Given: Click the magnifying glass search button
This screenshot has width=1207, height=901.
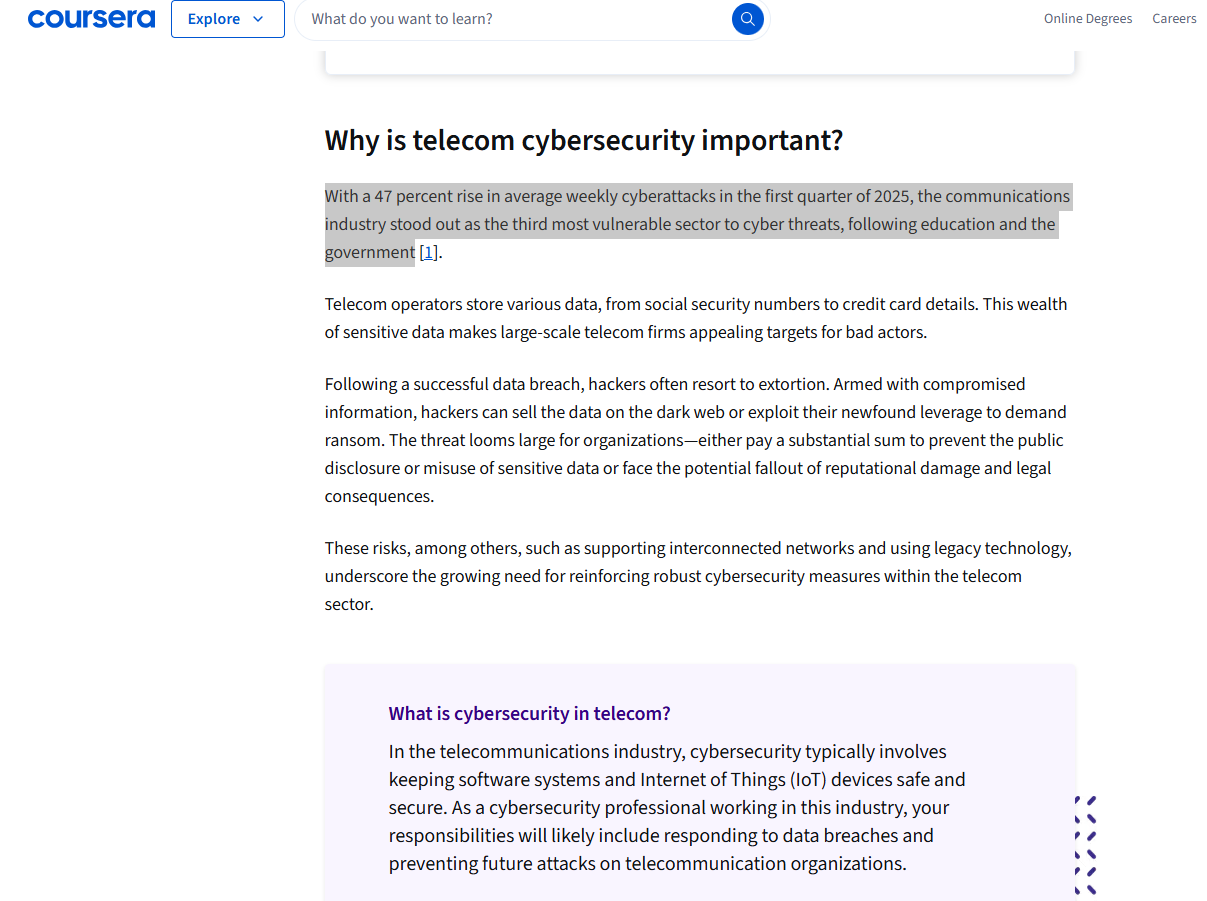Looking at the screenshot, I should tap(747, 19).
